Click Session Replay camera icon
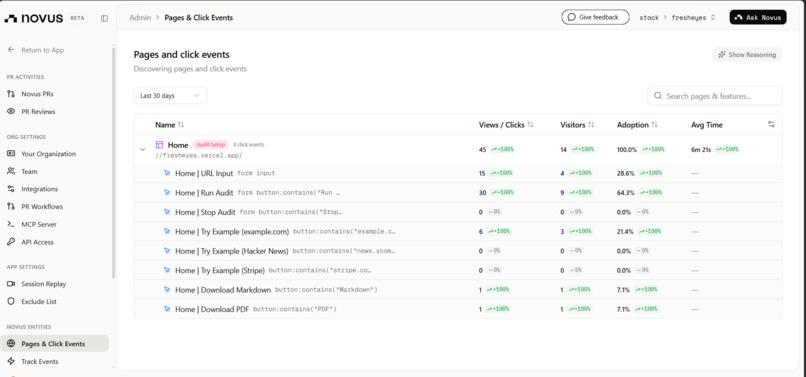The height and width of the screenshot is (377, 806). (11, 284)
